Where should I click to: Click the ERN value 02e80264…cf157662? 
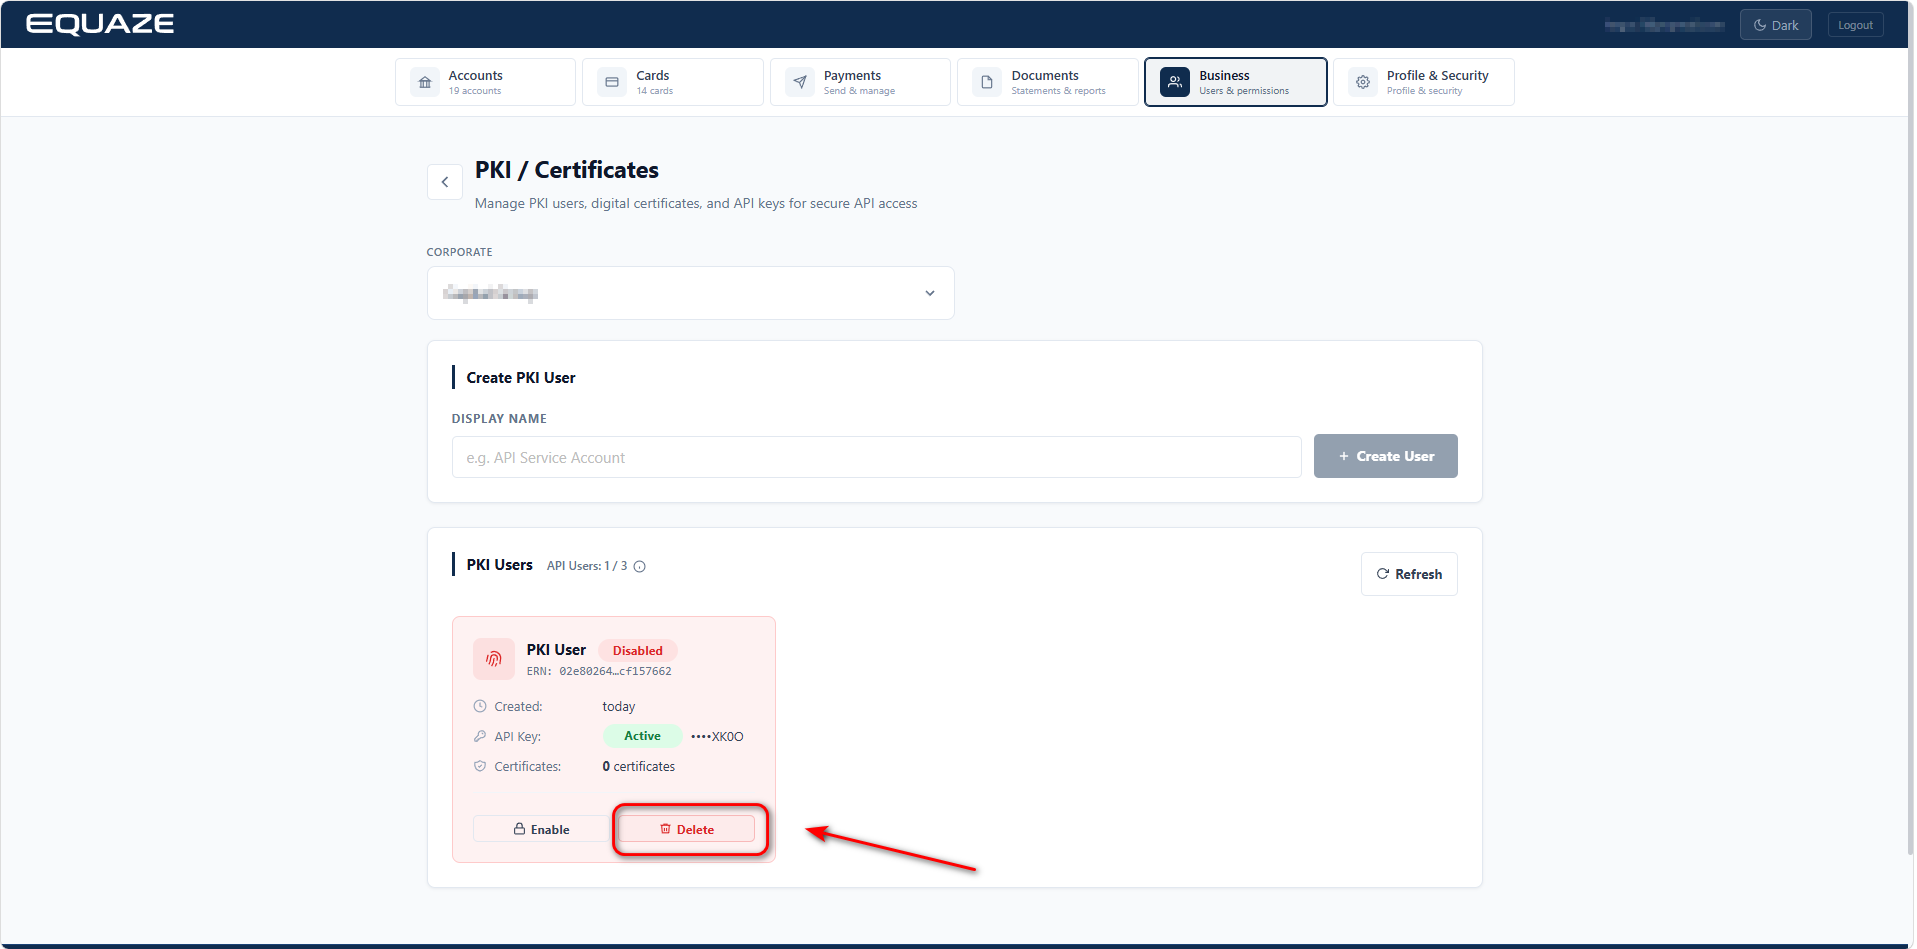coord(615,672)
